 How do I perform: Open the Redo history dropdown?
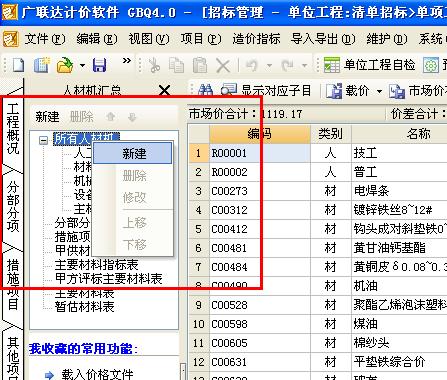tap(304, 65)
